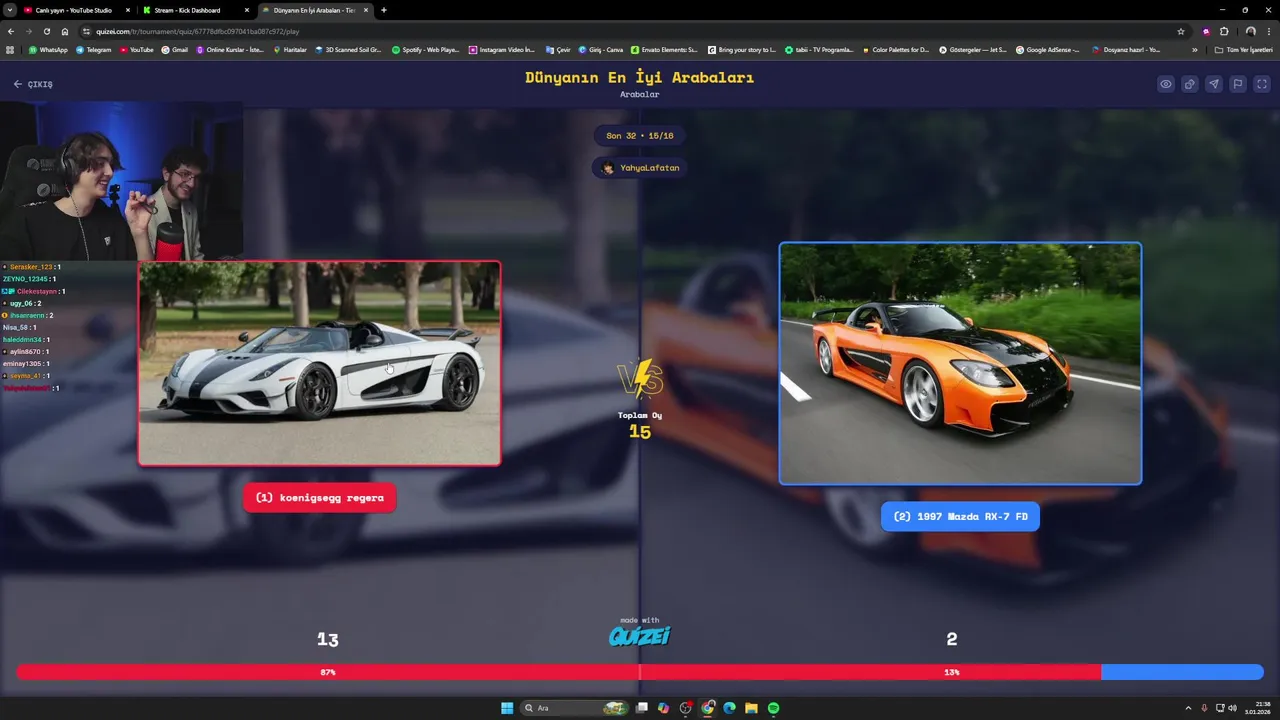Click the volume icon in system tray
The height and width of the screenshot is (720, 1280).
click(x=1232, y=708)
